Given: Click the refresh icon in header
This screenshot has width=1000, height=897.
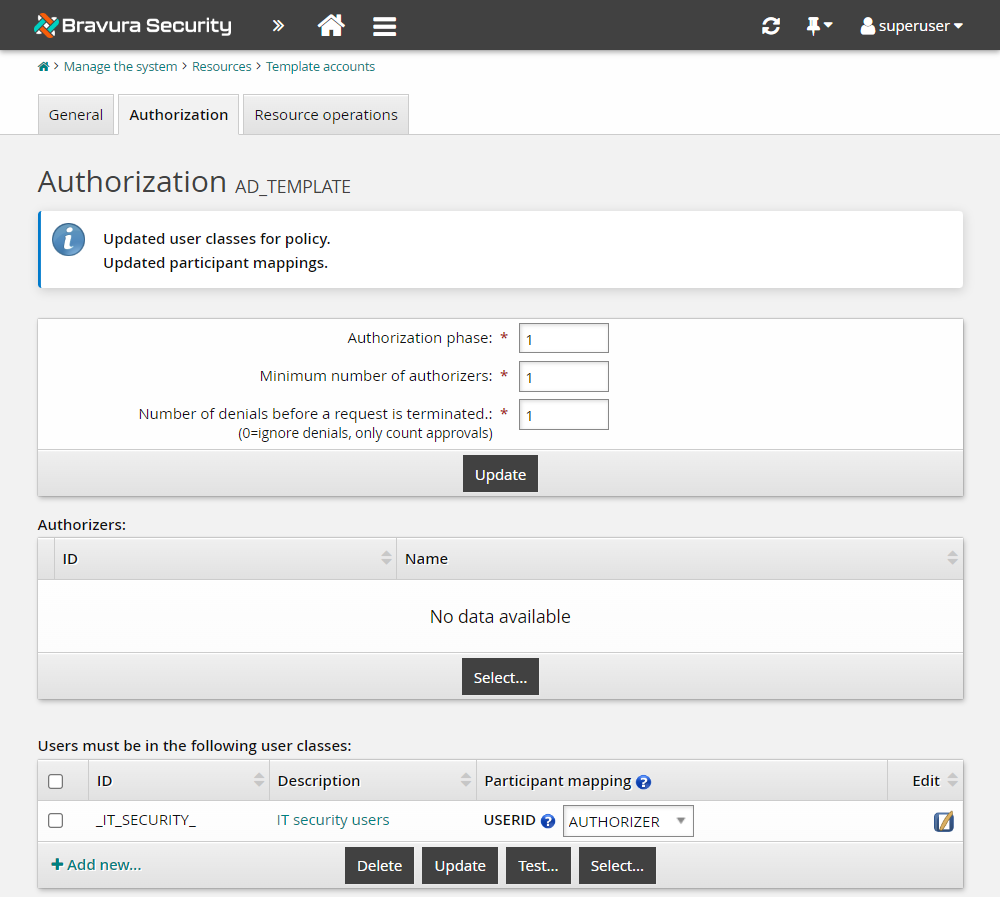Looking at the screenshot, I should point(770,27).
